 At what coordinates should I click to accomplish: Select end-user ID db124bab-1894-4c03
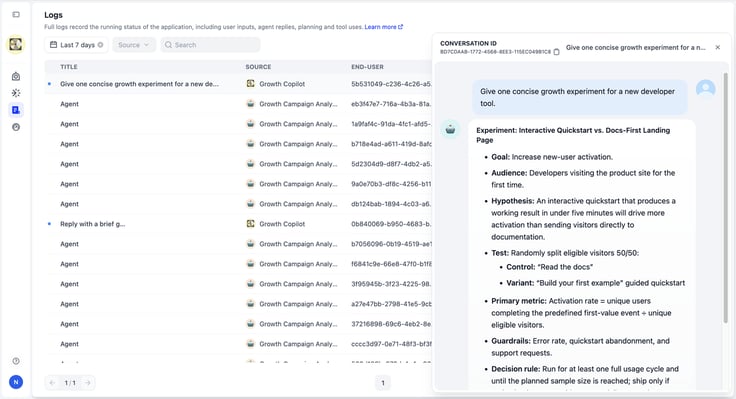click(391, 204)
